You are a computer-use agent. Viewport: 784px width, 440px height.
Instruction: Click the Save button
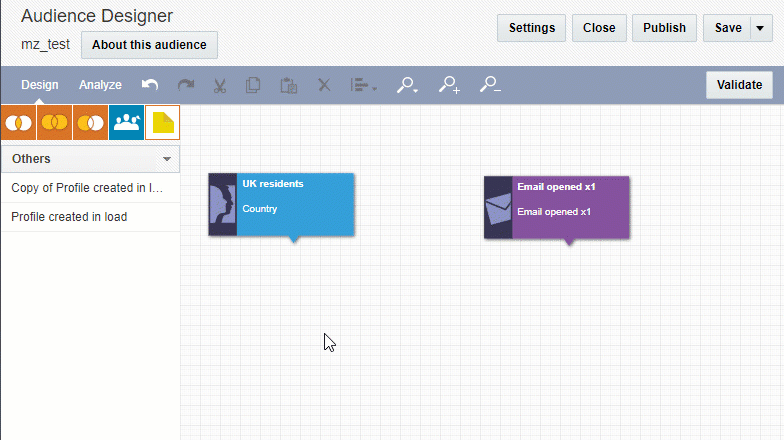[728, 28]
